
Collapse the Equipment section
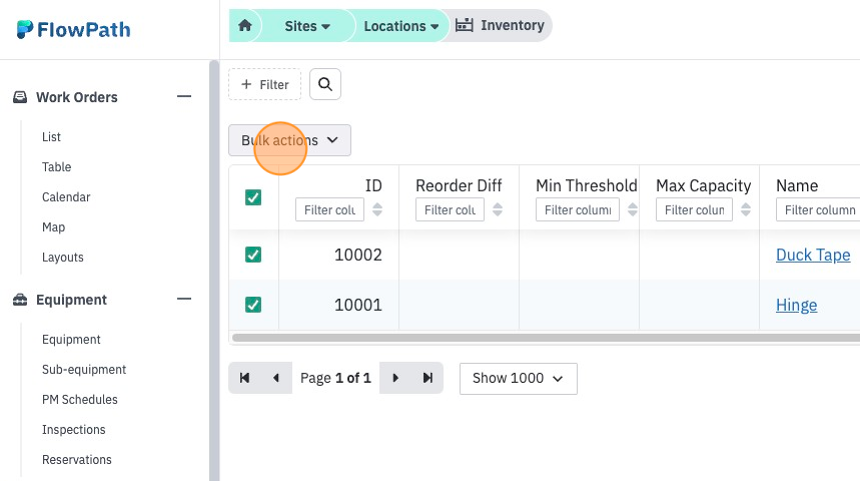tap(184, 299)
